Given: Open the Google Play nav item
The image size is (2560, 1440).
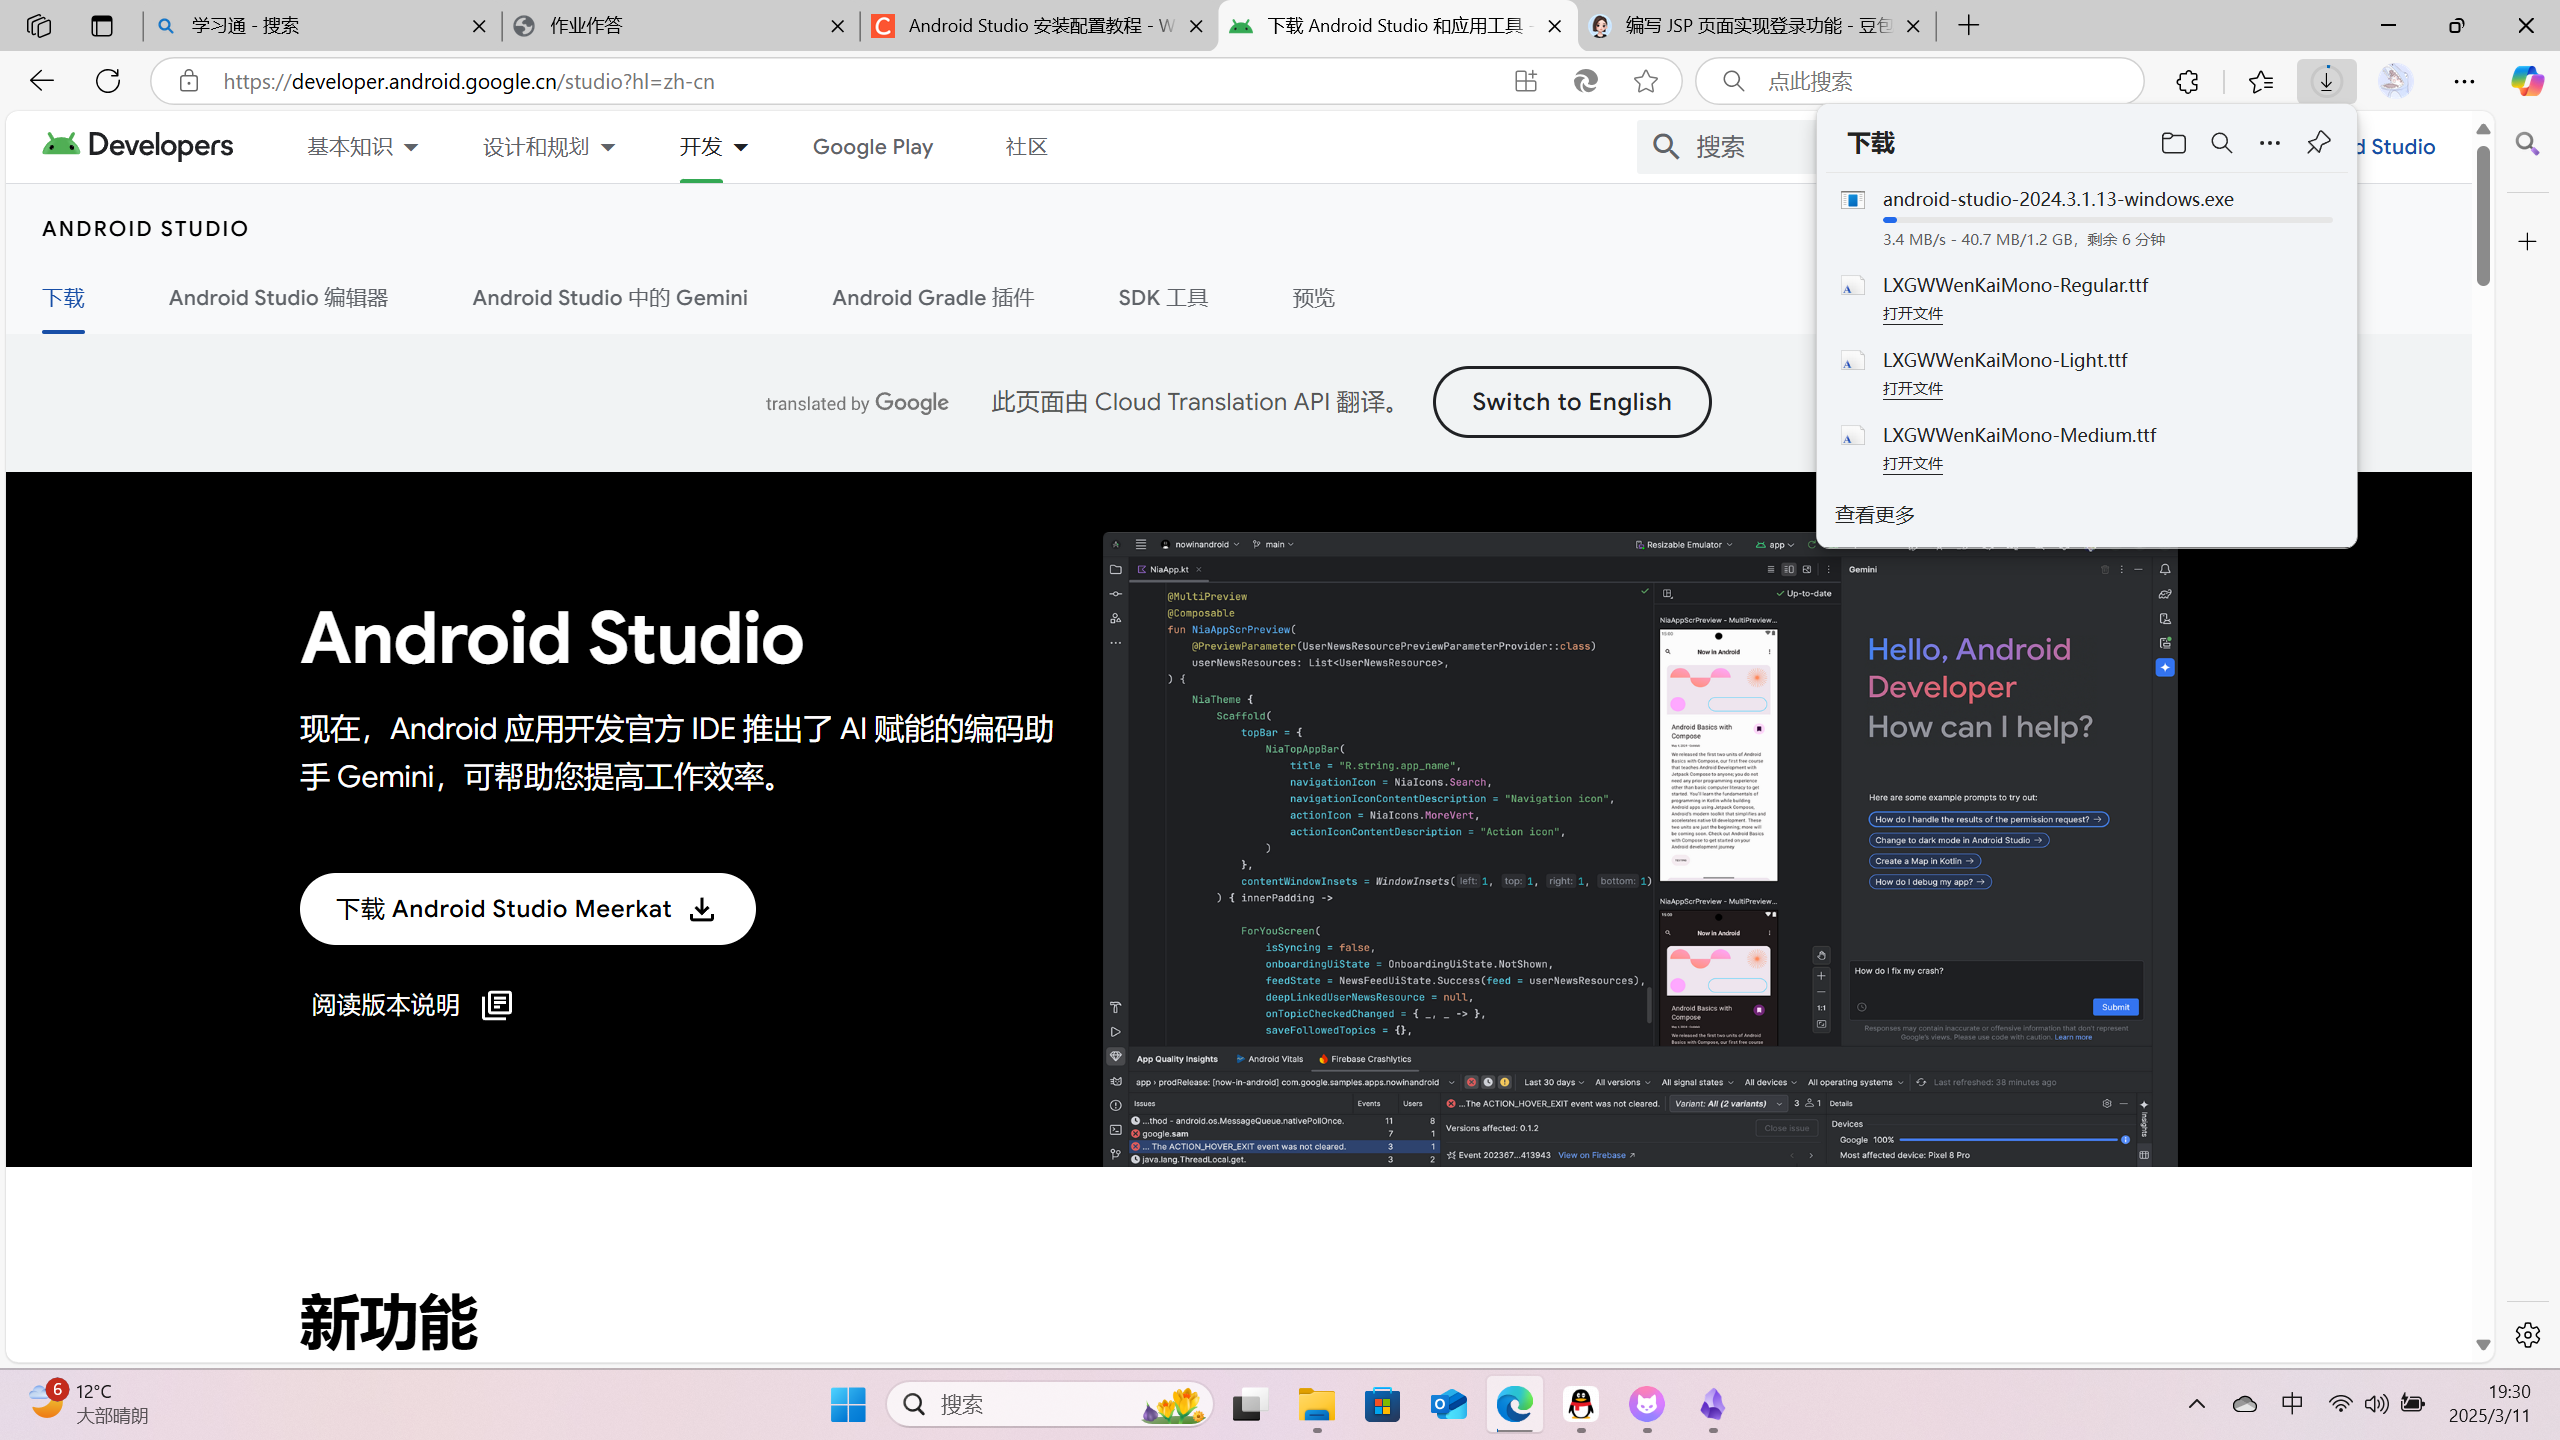Looking at the screenshot, I should pos(873,147).
